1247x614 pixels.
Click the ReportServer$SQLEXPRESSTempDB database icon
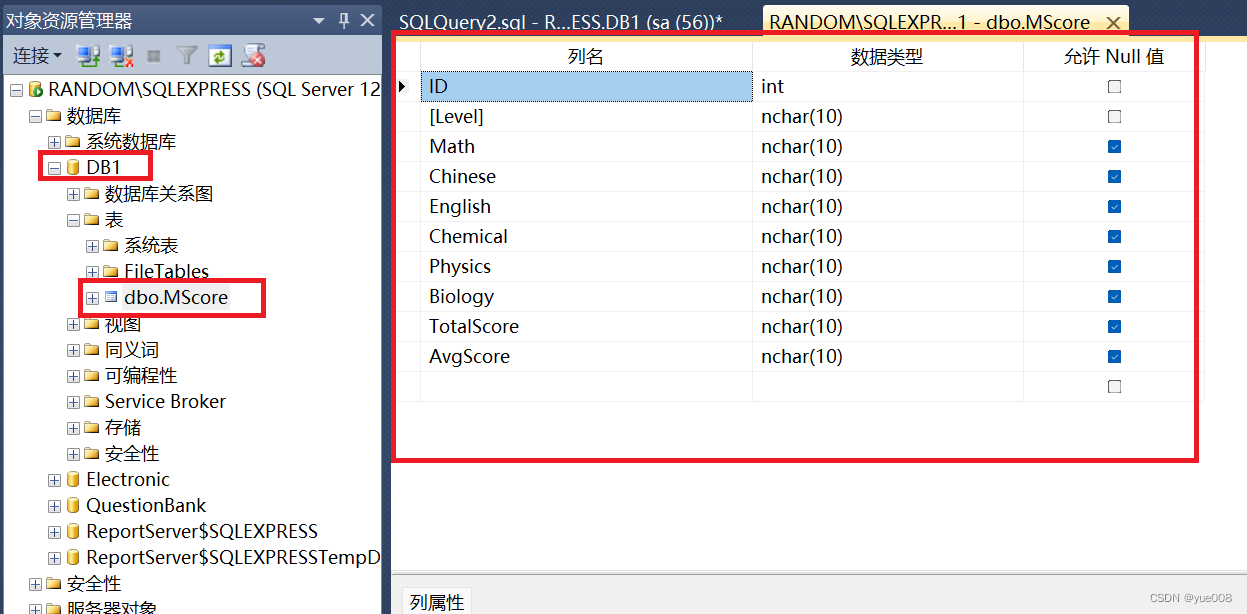pyautogui.click(x=73, y=557)
